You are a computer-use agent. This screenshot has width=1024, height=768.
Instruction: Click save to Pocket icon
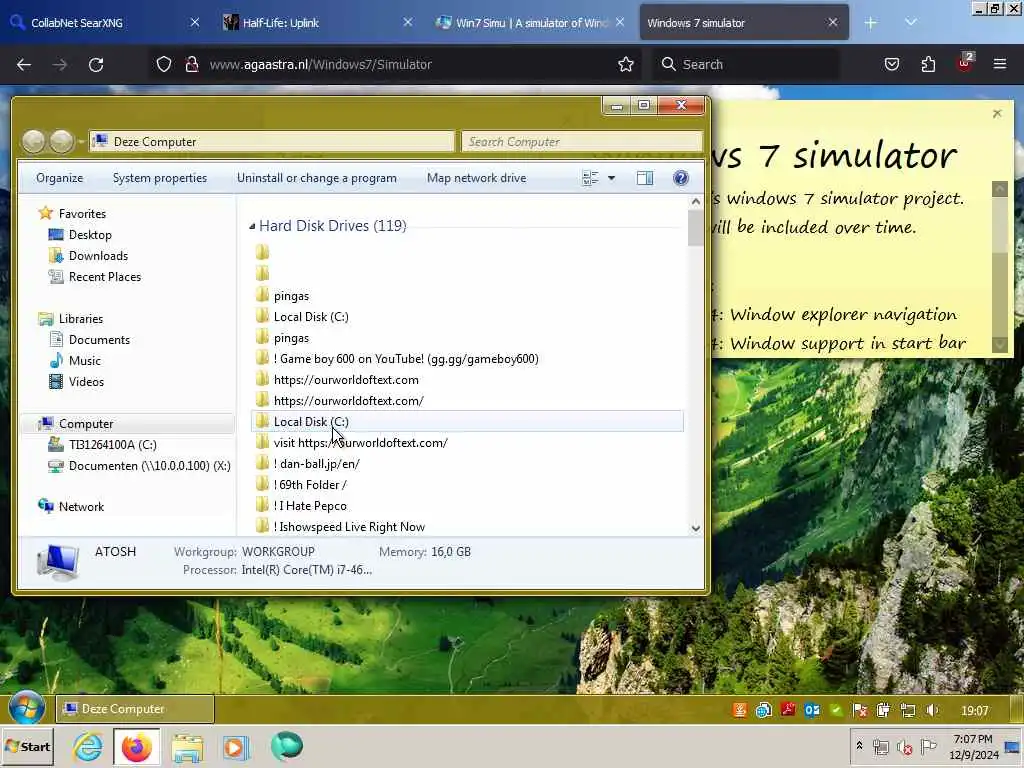click(891, 64)
